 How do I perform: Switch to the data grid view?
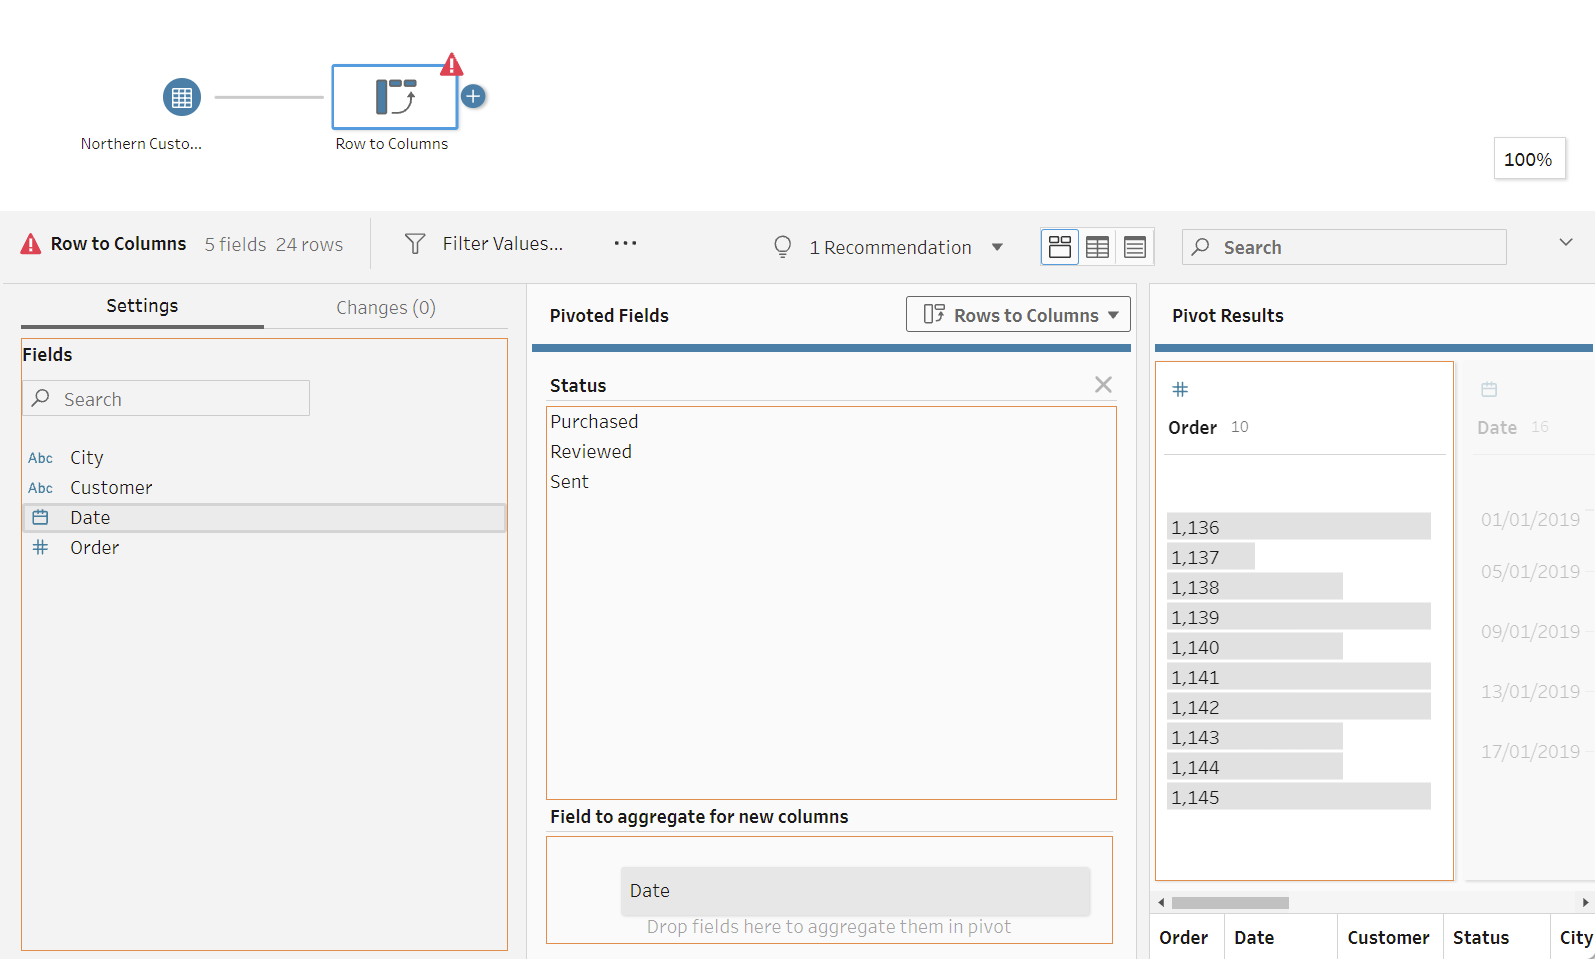pyautogui.click(x=1097, y=247)
